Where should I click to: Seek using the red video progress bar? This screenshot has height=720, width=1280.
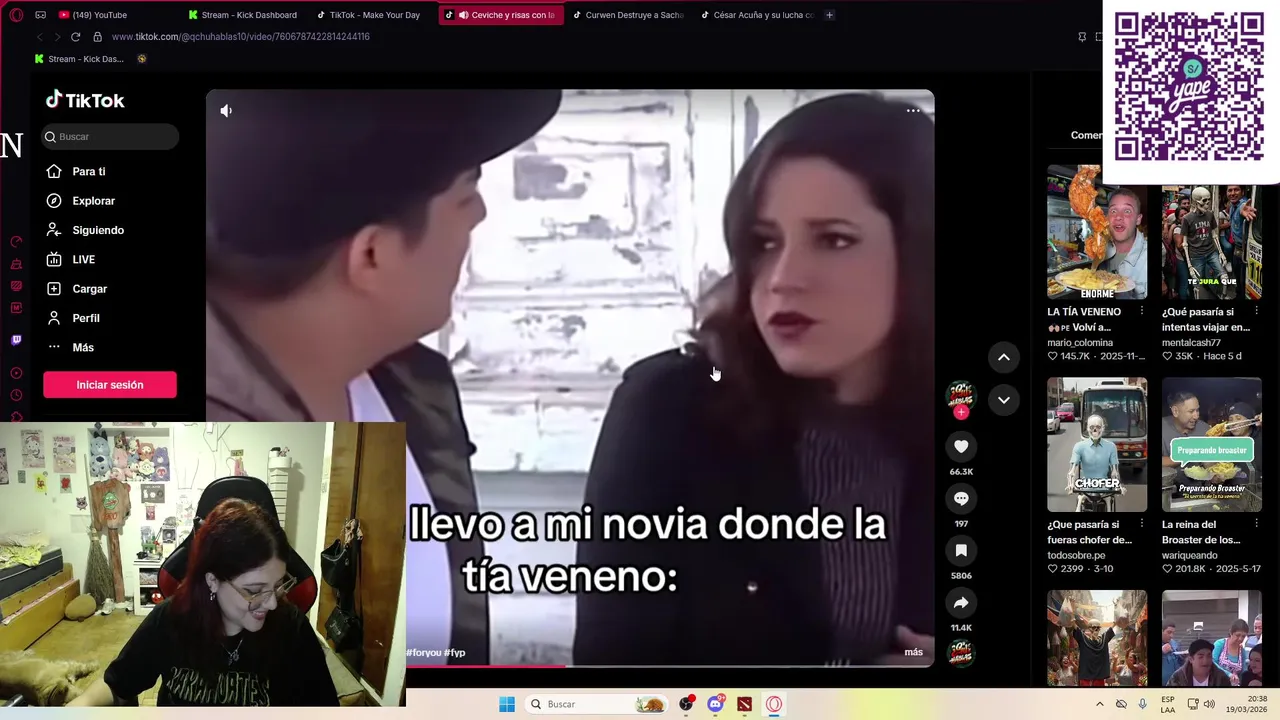[570, 666]
